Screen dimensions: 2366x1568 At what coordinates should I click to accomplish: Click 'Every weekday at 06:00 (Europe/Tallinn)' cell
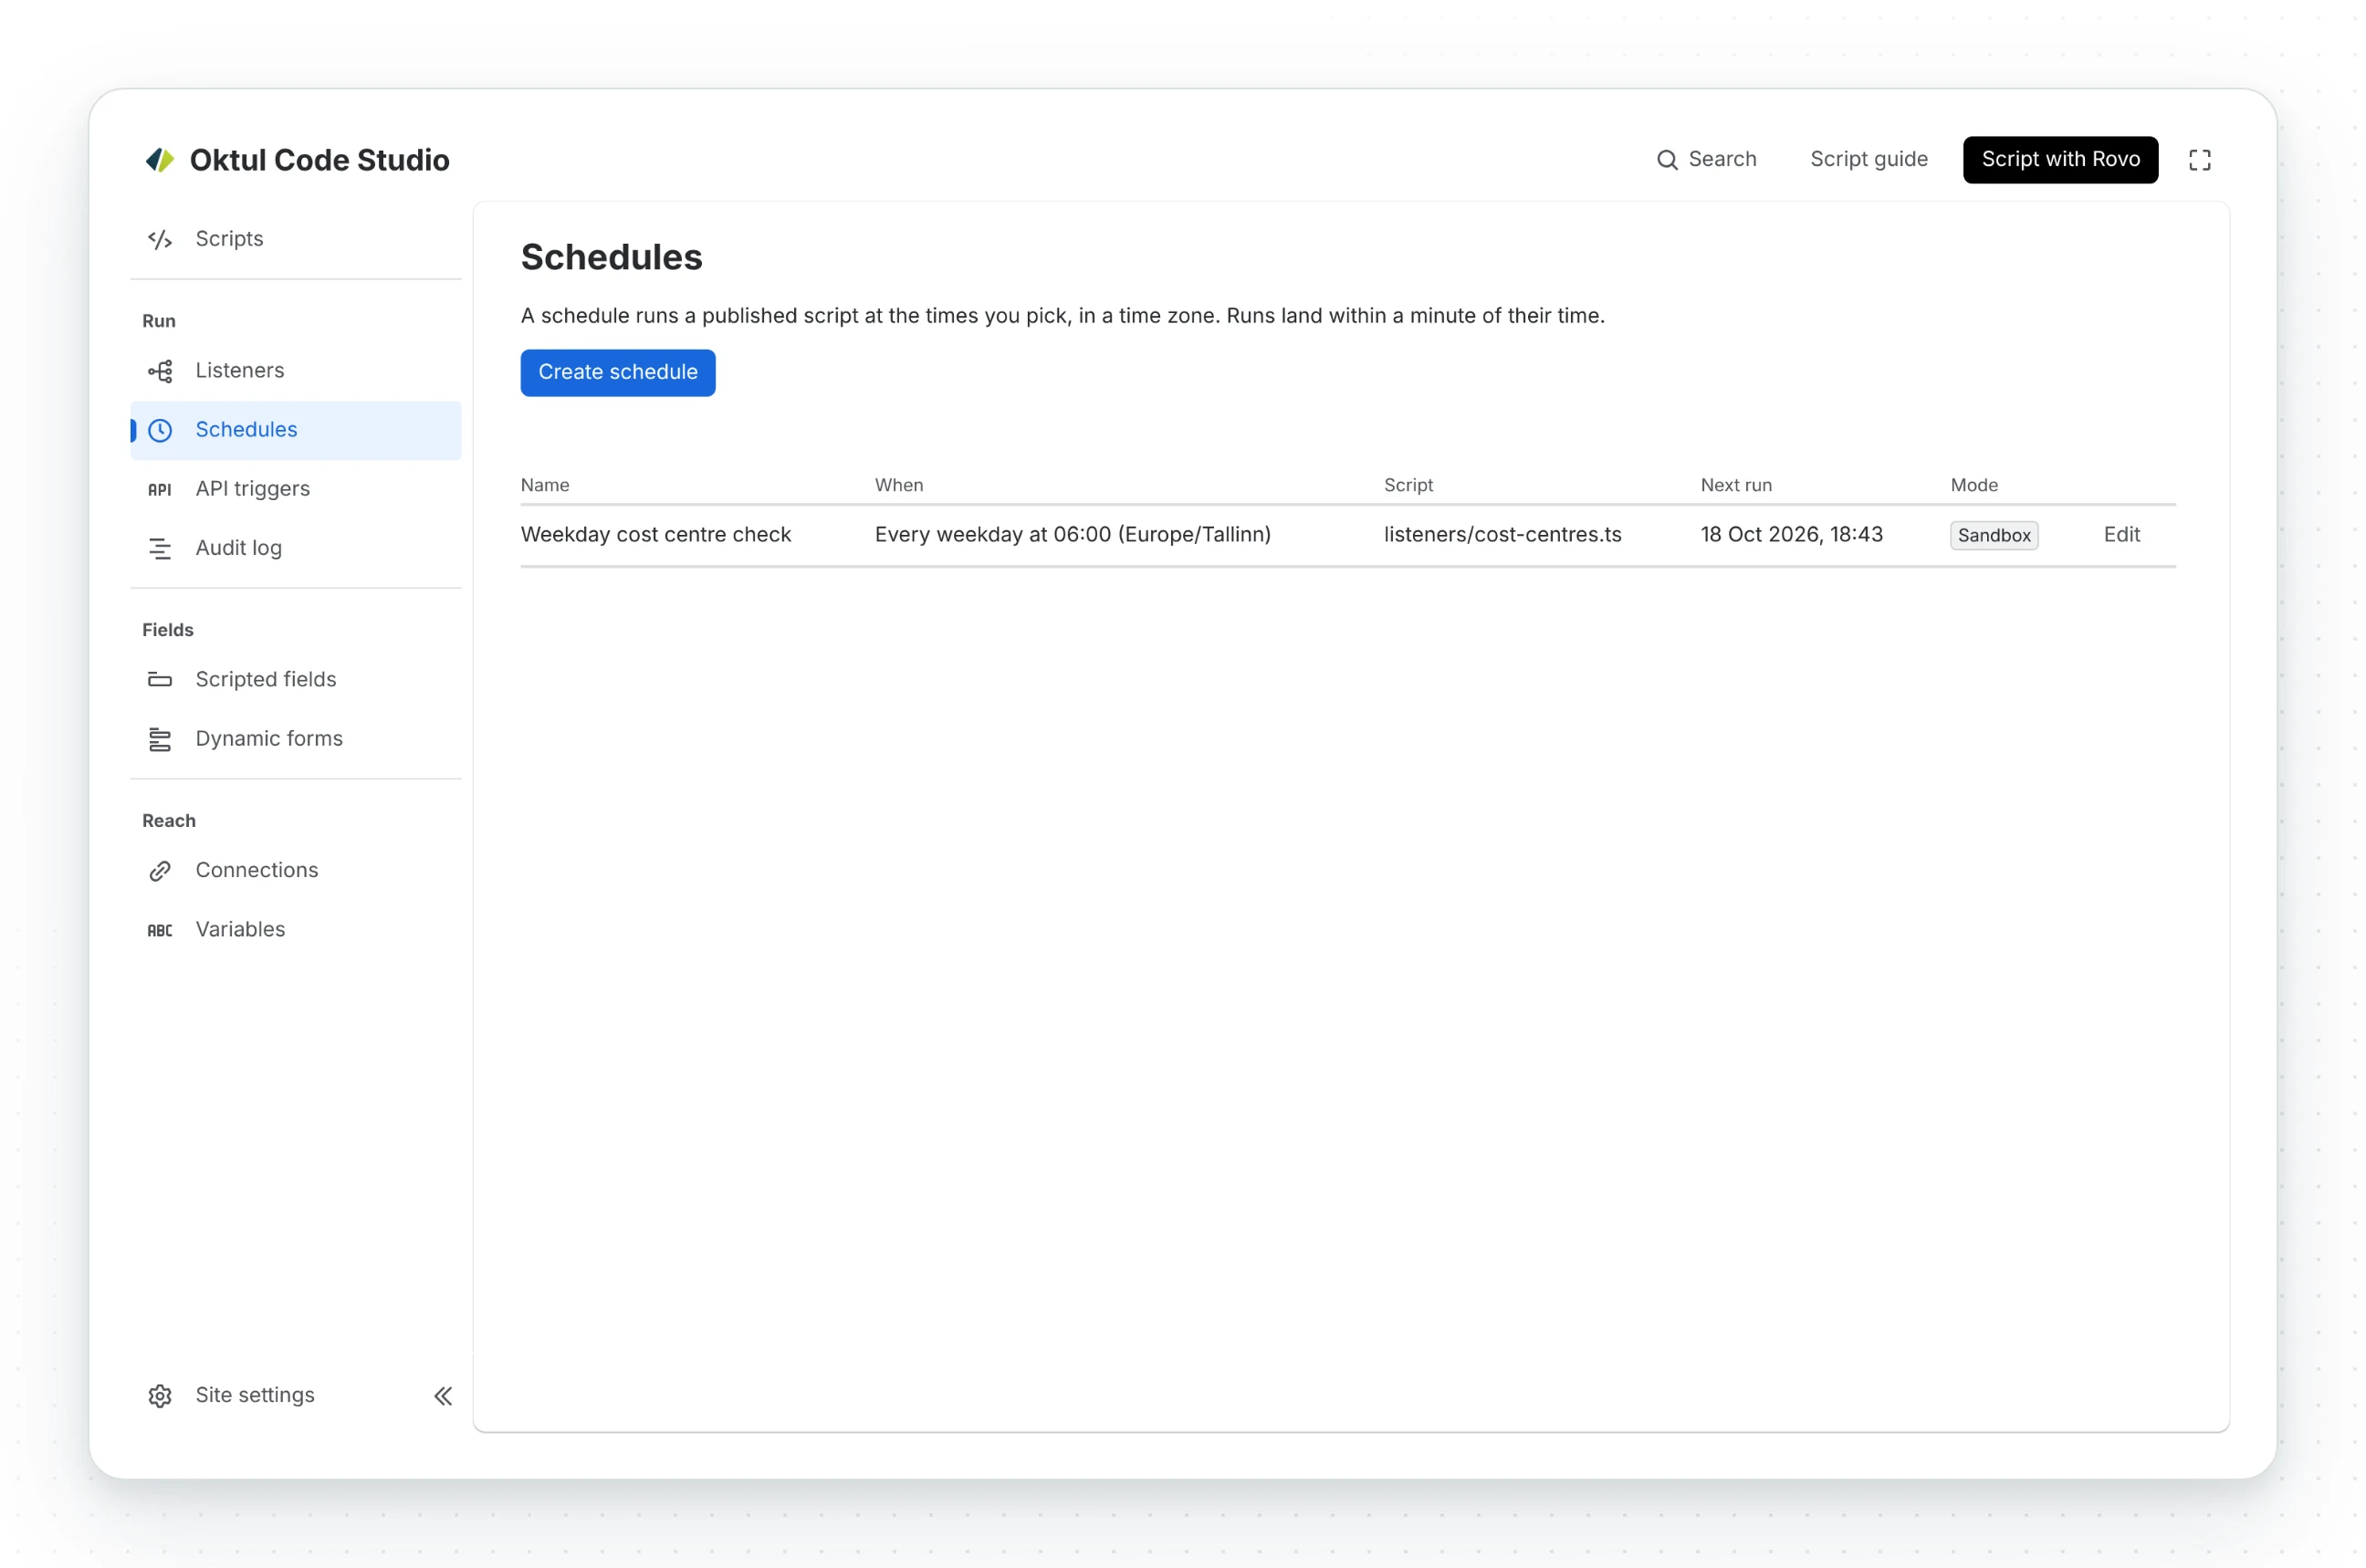click(1072, 535)
